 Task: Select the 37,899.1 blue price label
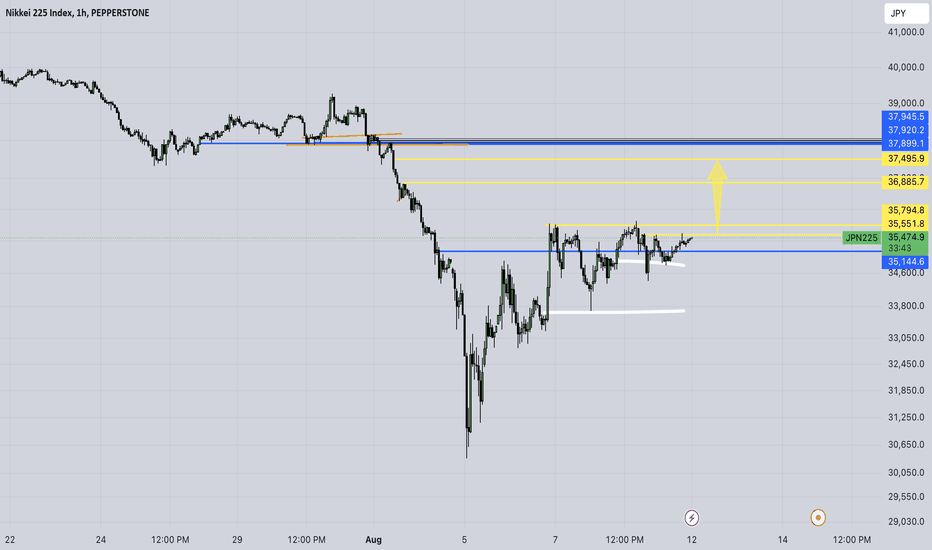(905, 143)
